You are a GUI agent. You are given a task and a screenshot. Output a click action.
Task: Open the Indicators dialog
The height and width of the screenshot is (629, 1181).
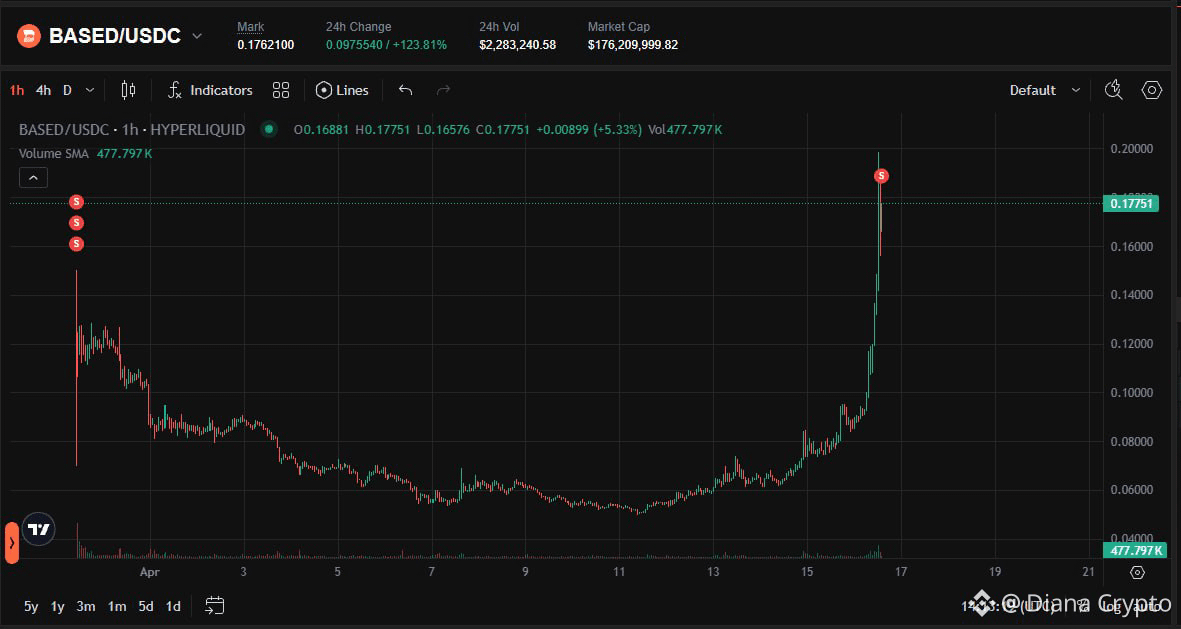[x=209, y=90]
